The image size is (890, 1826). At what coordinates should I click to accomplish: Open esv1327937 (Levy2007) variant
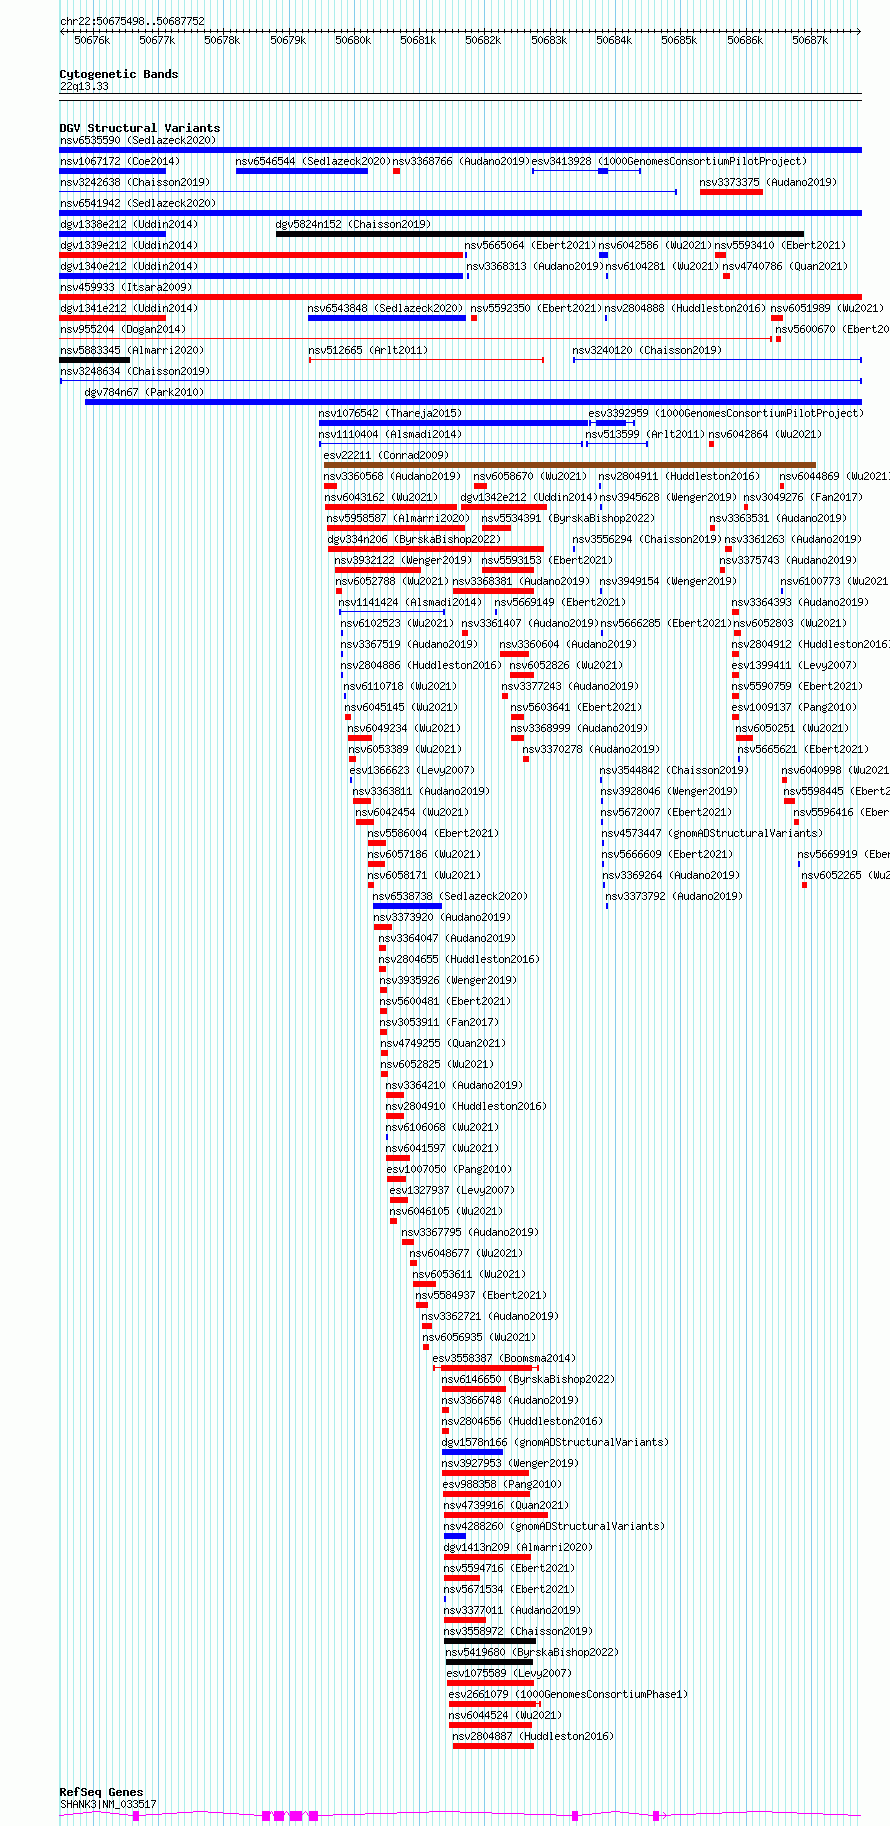(x=452, y=1190)
